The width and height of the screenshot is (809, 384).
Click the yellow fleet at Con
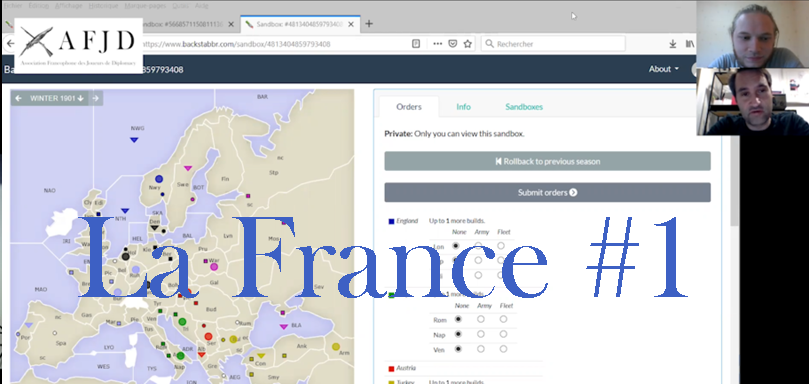tap(261, 356)
